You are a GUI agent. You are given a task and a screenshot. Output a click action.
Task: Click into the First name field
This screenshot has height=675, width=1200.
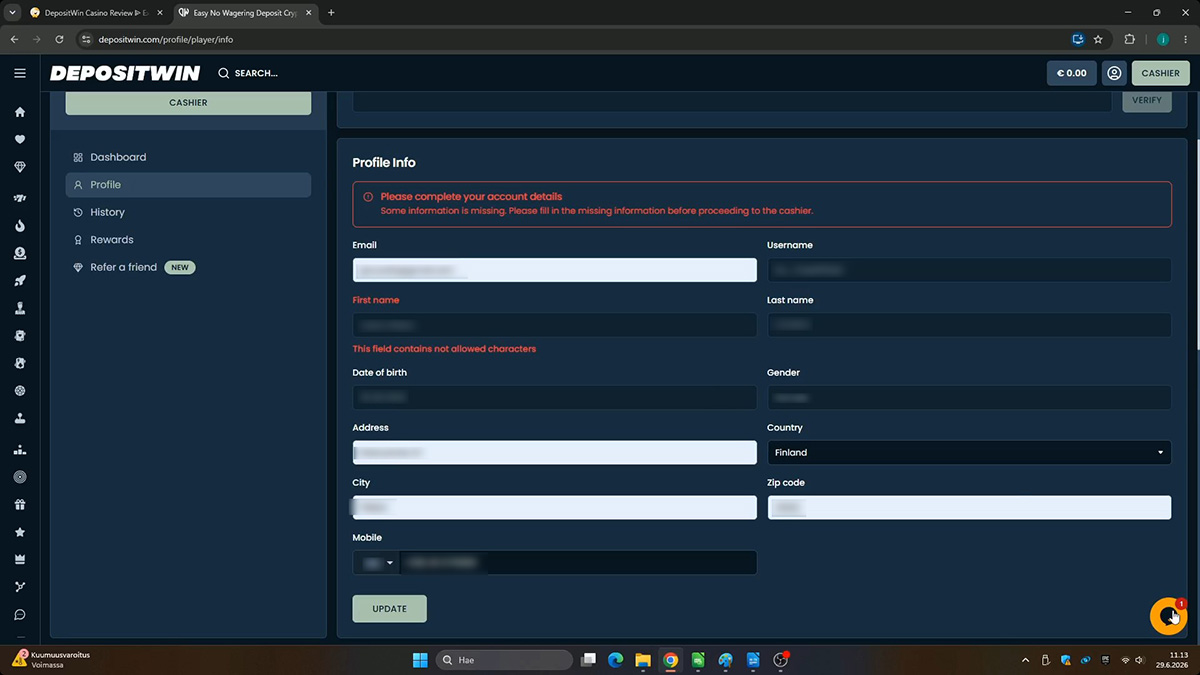[554, 325]
